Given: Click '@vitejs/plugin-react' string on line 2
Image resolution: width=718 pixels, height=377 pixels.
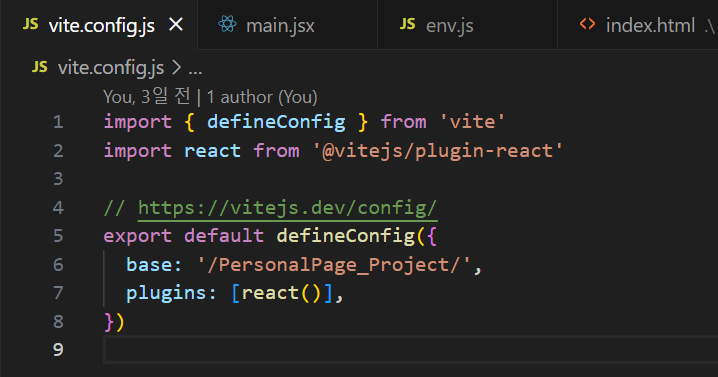Looking at the screenshot, I should click(438, 151).
